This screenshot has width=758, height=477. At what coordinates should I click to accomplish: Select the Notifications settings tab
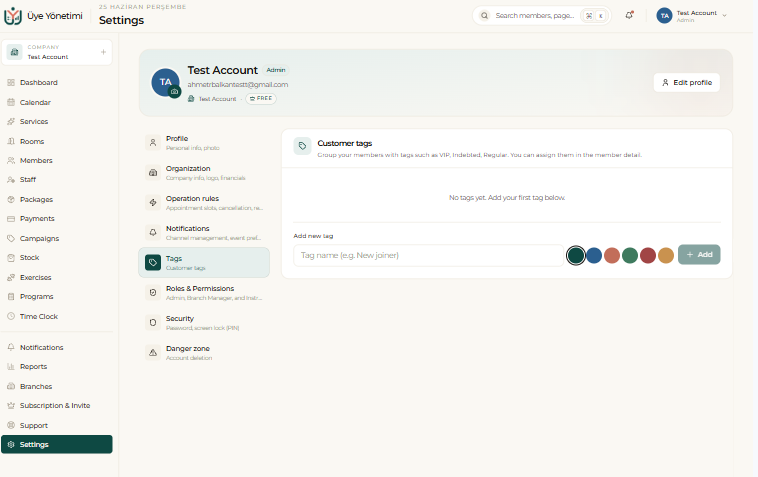(204, 232)
